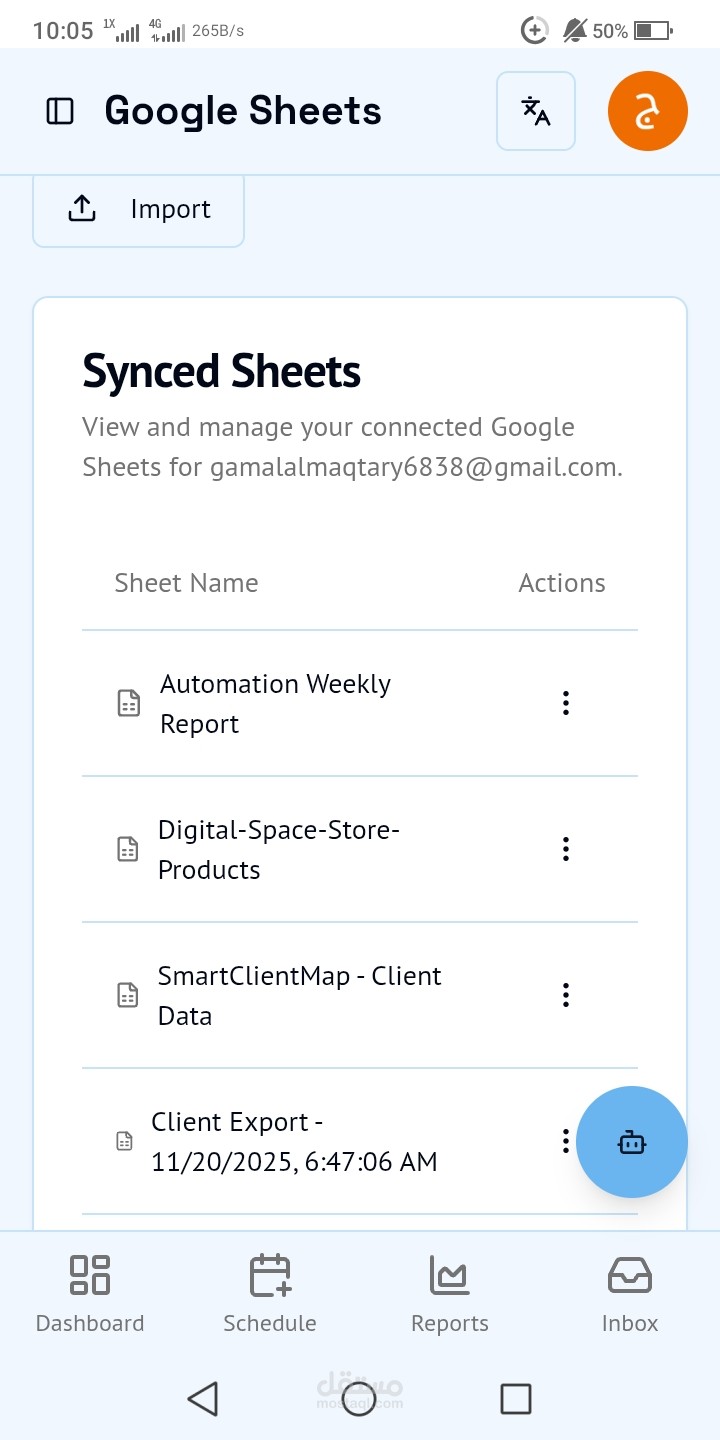
Task: Open the floating chatbot assistant button
Action: [631, 1142]
